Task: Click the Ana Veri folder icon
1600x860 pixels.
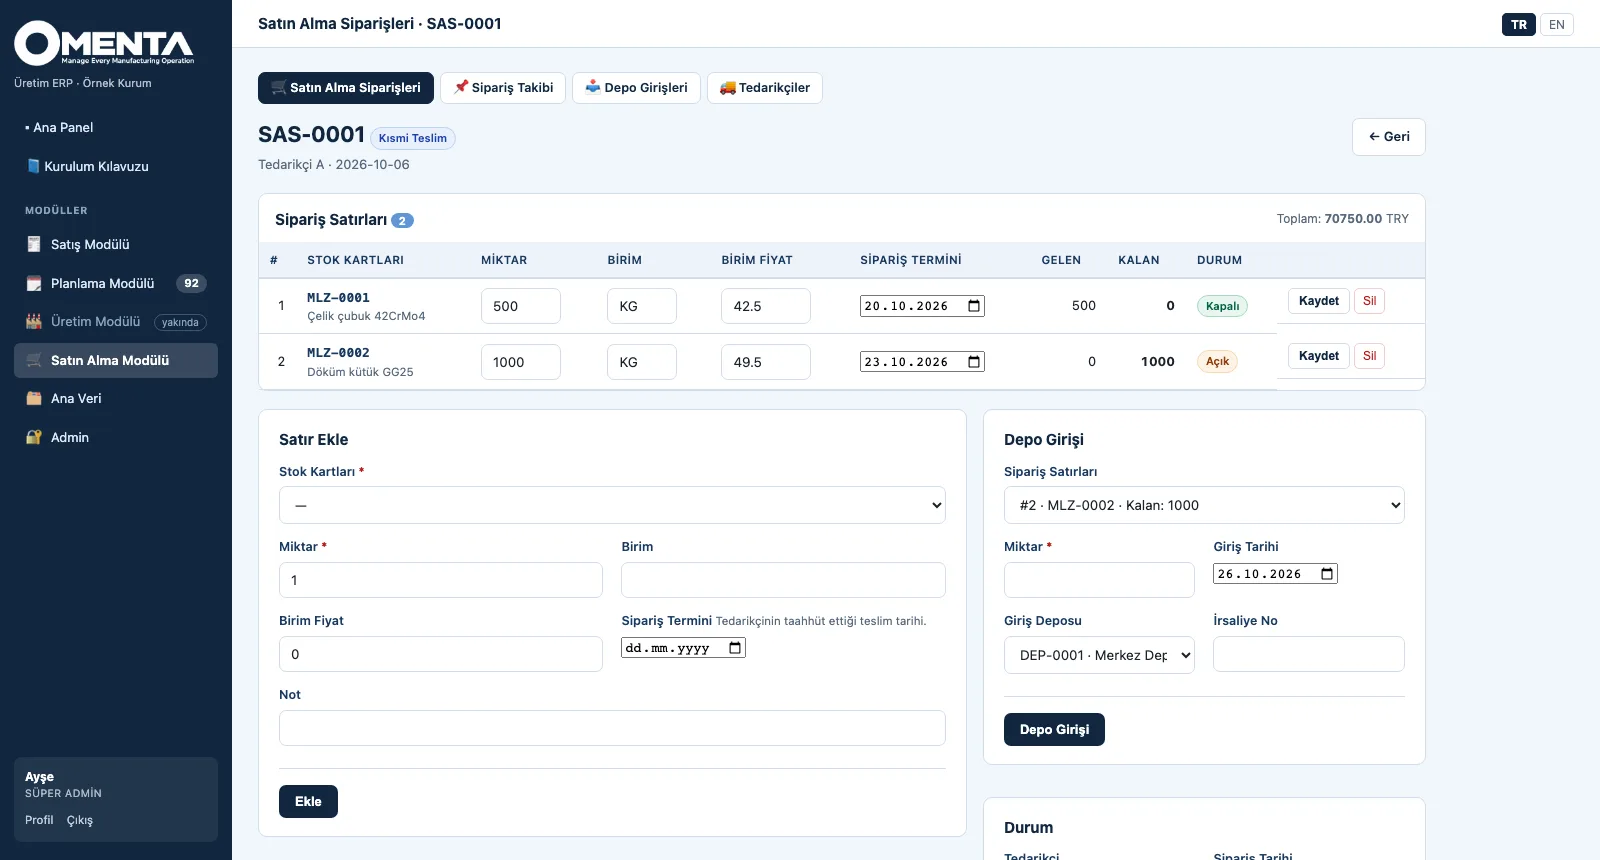Action: (x=34, y=398)
